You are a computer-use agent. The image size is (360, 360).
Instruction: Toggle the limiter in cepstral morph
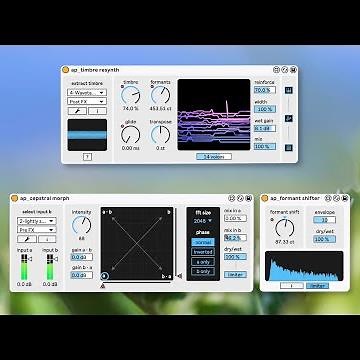(235, 275)
